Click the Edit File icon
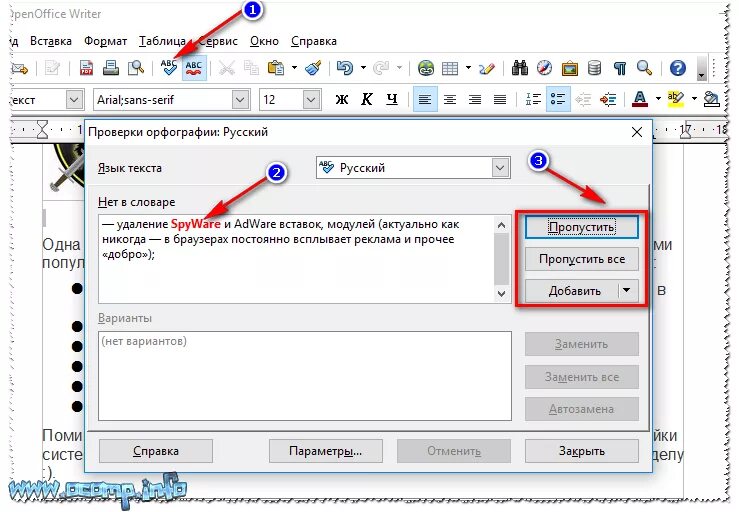Viewport: 739px width, 512px height. coord(52,68)
